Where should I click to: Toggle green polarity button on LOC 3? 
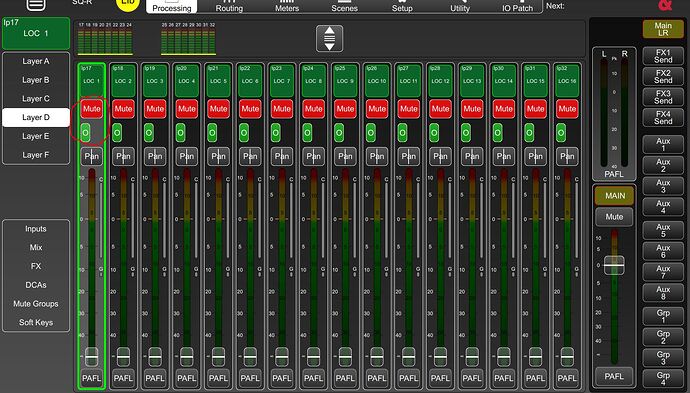pyautogui.click(x=149, y=132)
